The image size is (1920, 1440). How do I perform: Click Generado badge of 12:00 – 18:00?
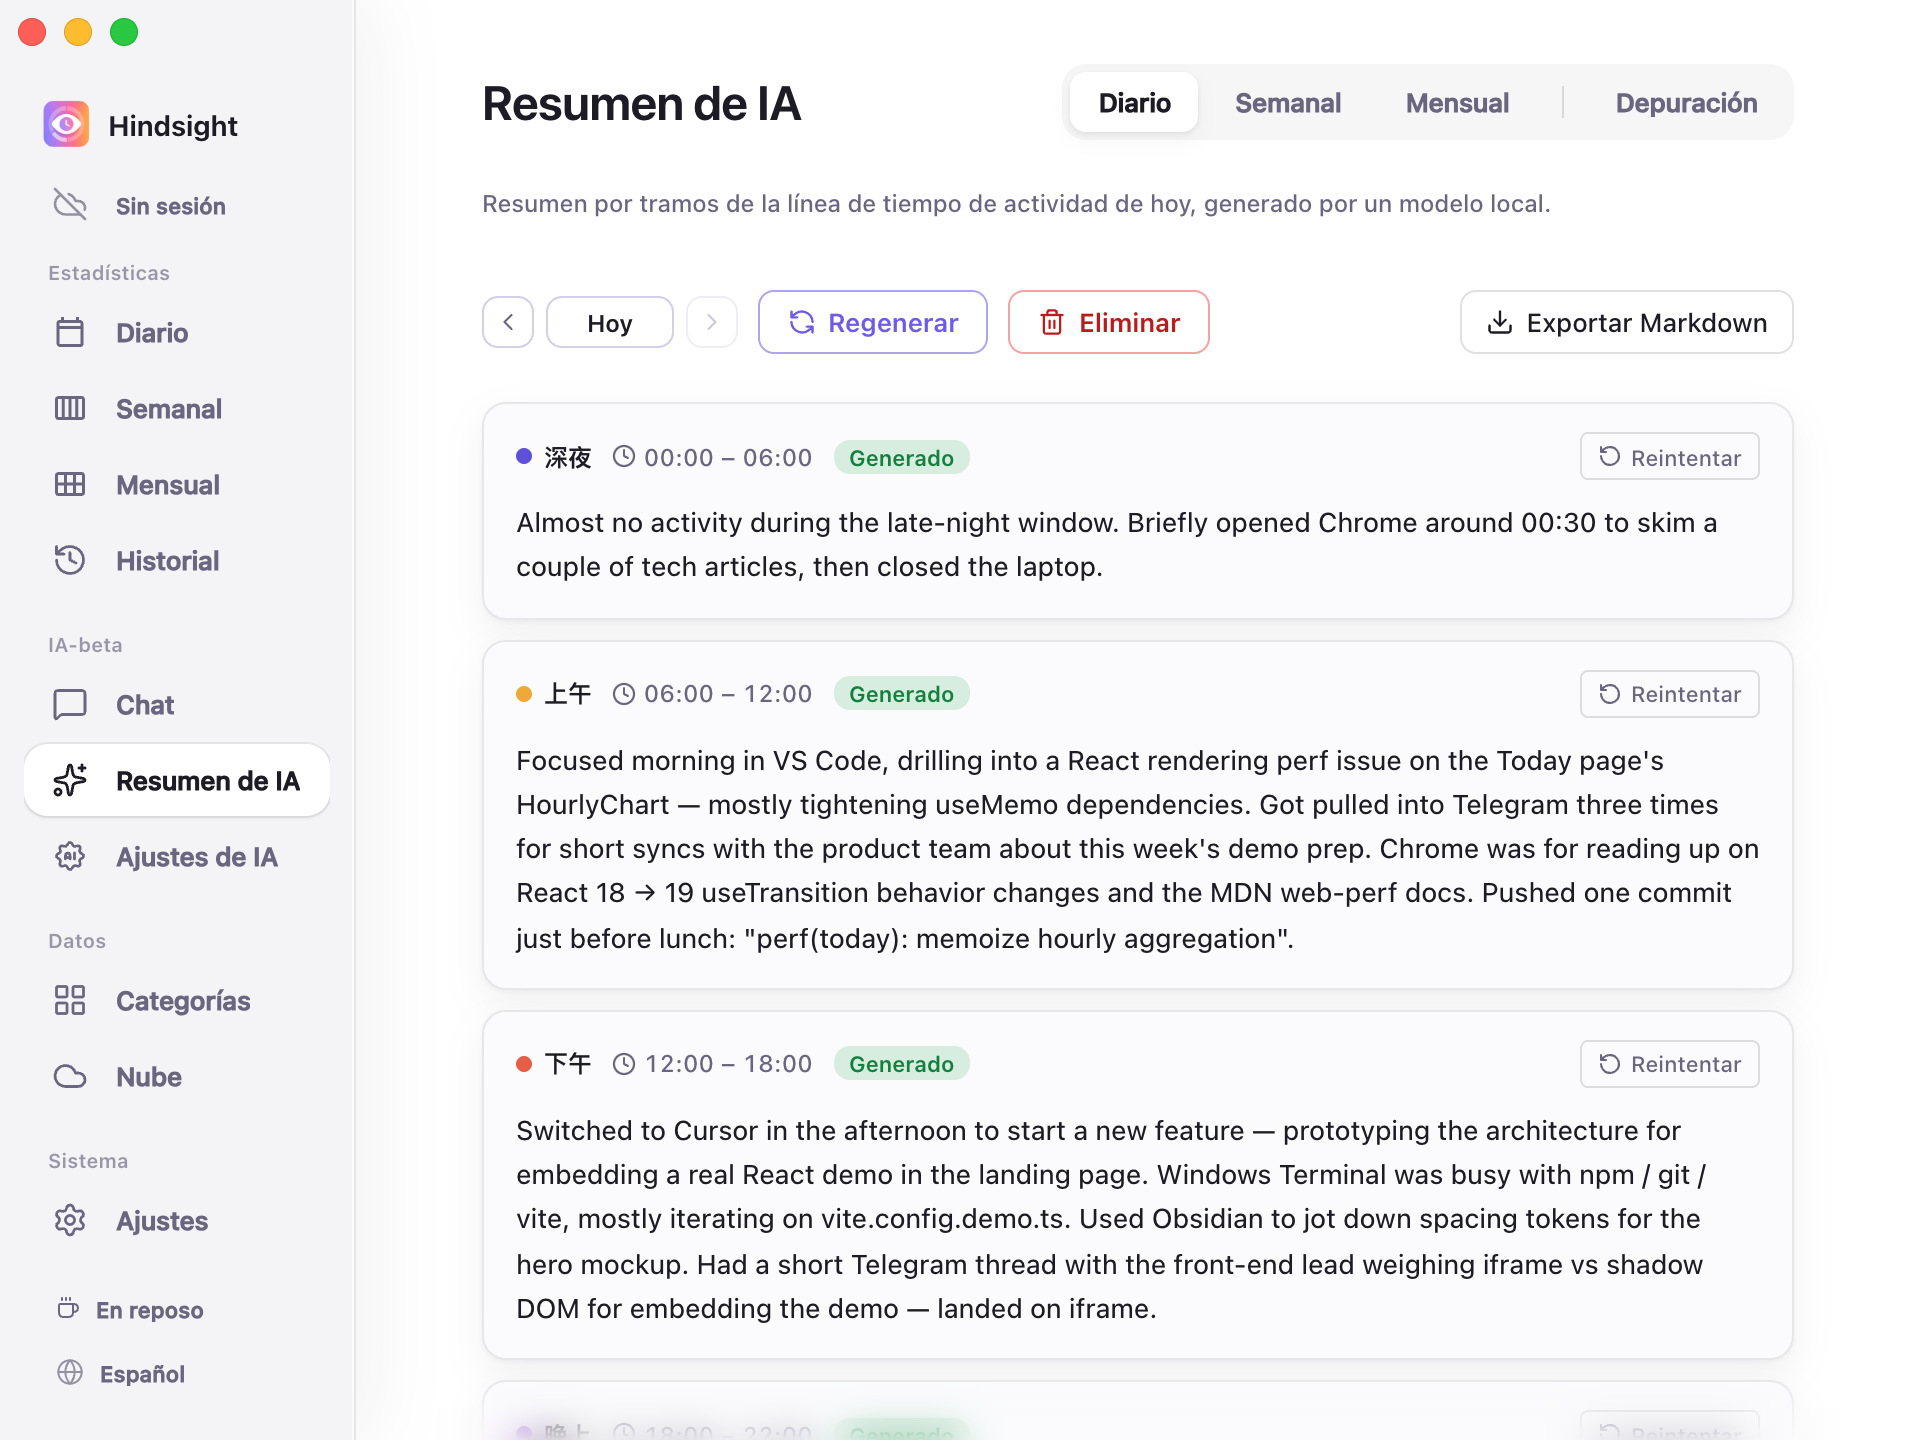[901, 1064]
